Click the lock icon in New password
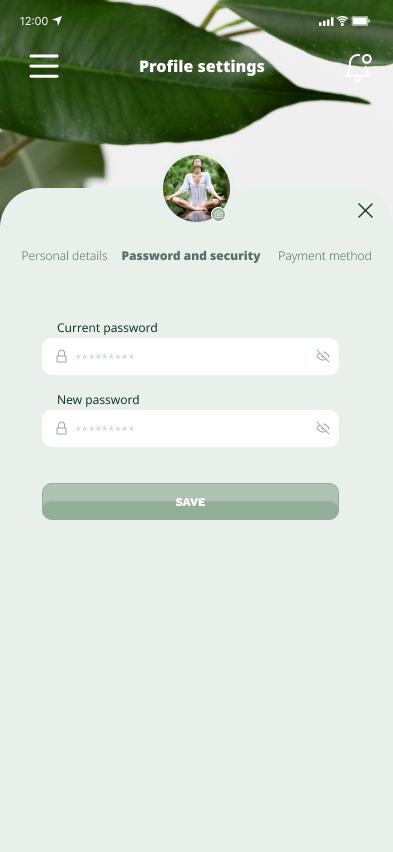The height and width of the screenshot is (852, 393). 61,428
